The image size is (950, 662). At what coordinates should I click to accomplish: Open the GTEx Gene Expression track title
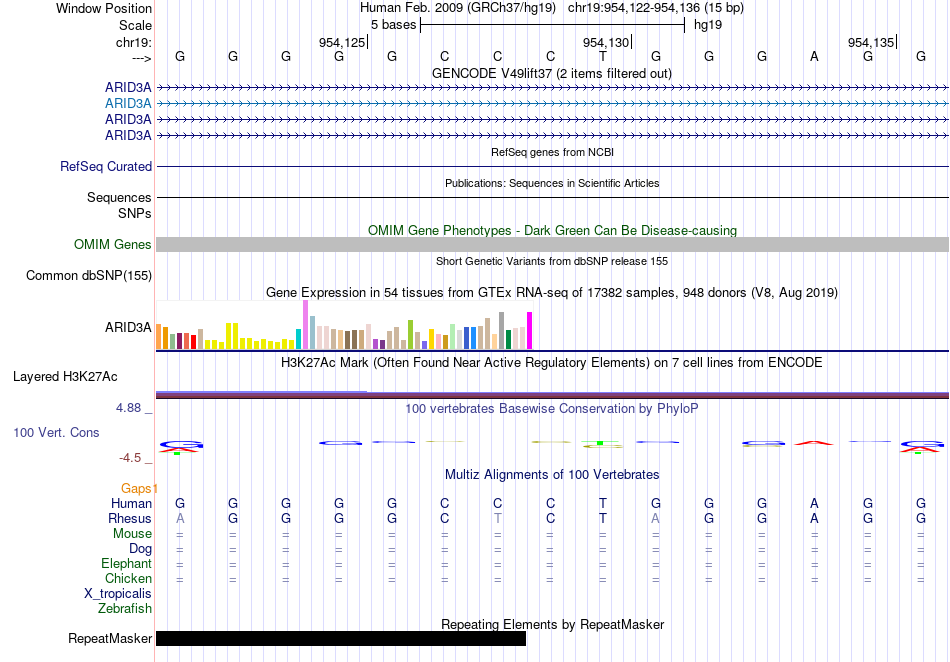[552, 293]
